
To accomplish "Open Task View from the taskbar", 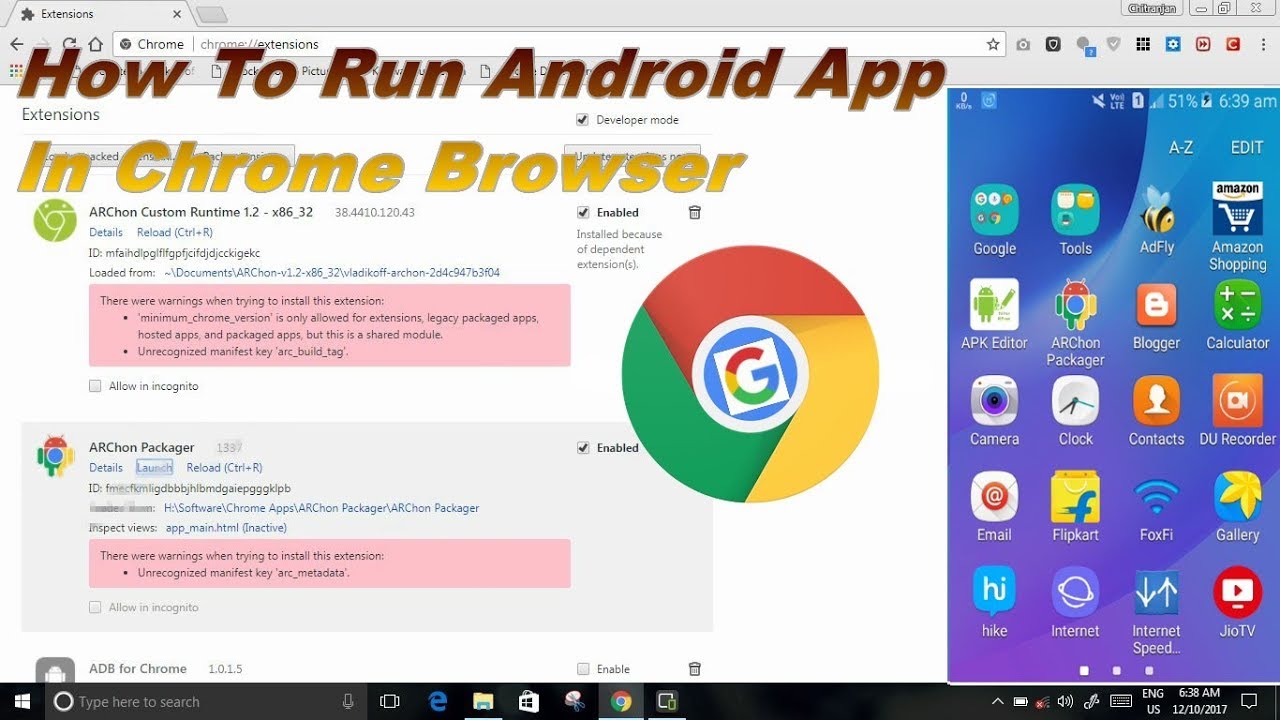I will click(390, 701).
